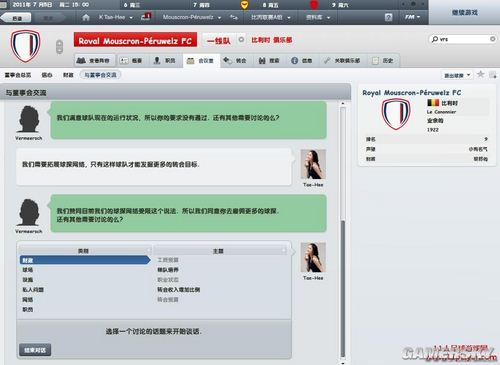Click the round selector button beside 一线队
Screen dimensions: 500x365
(x=241, y=40)
